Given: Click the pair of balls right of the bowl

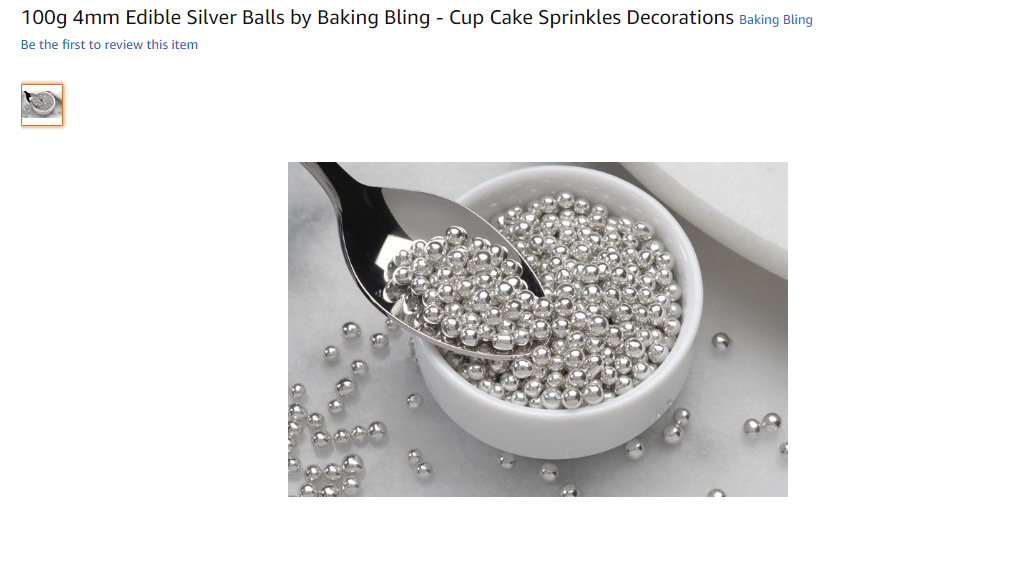Looking at the screenshot, I should click(x=762, y=424).
